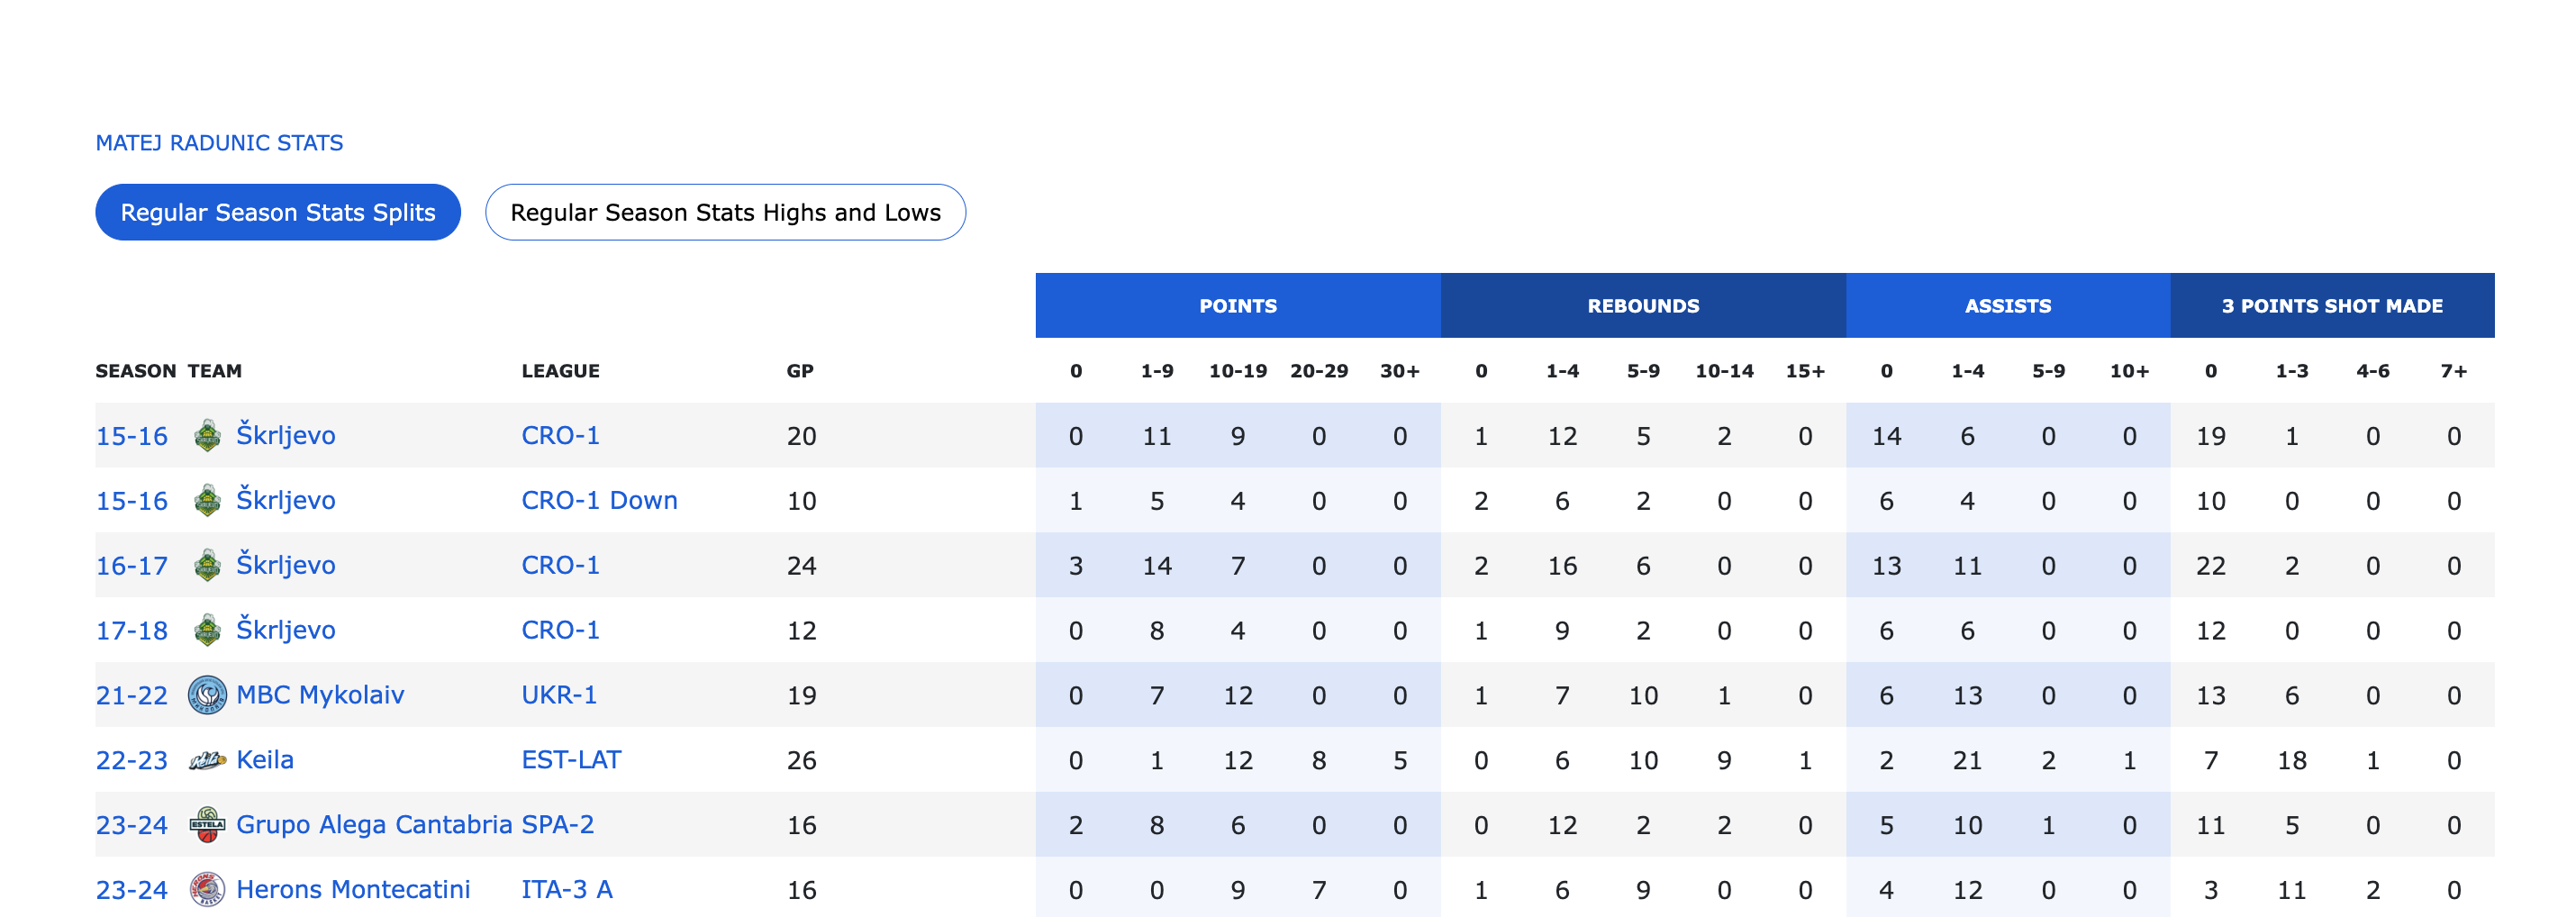Switch to Regular Season Stats Splits tab
The height and width of the screenshot is (917, 2576).
(278, 212)
